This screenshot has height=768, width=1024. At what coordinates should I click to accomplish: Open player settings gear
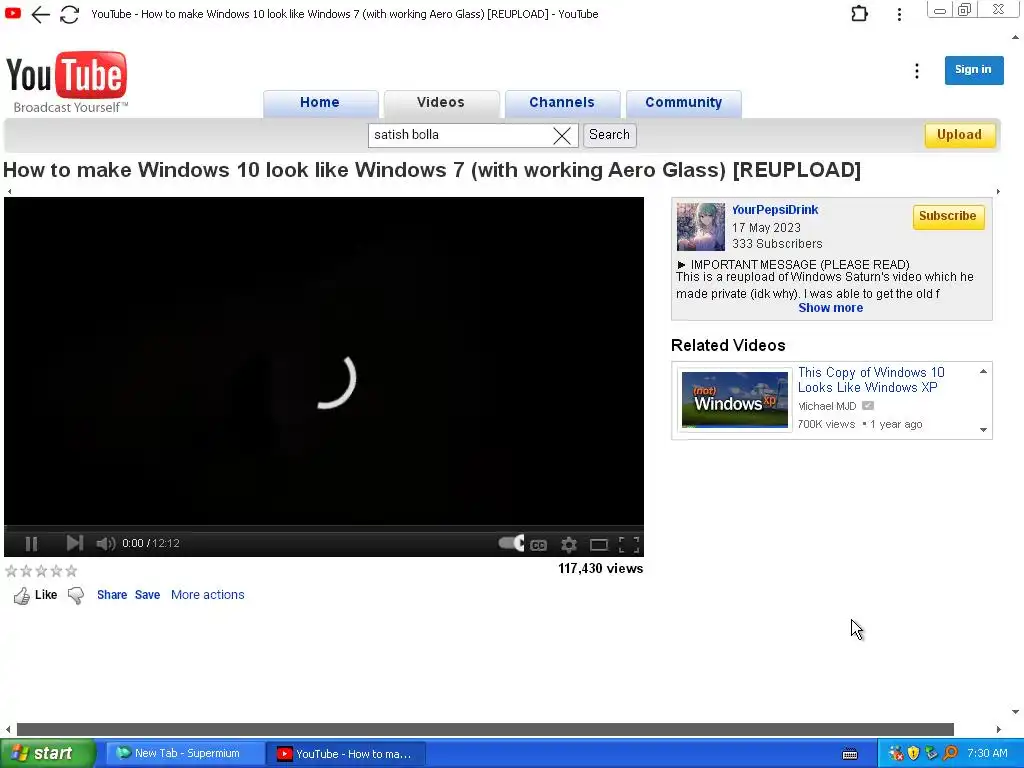click(569, 545)
